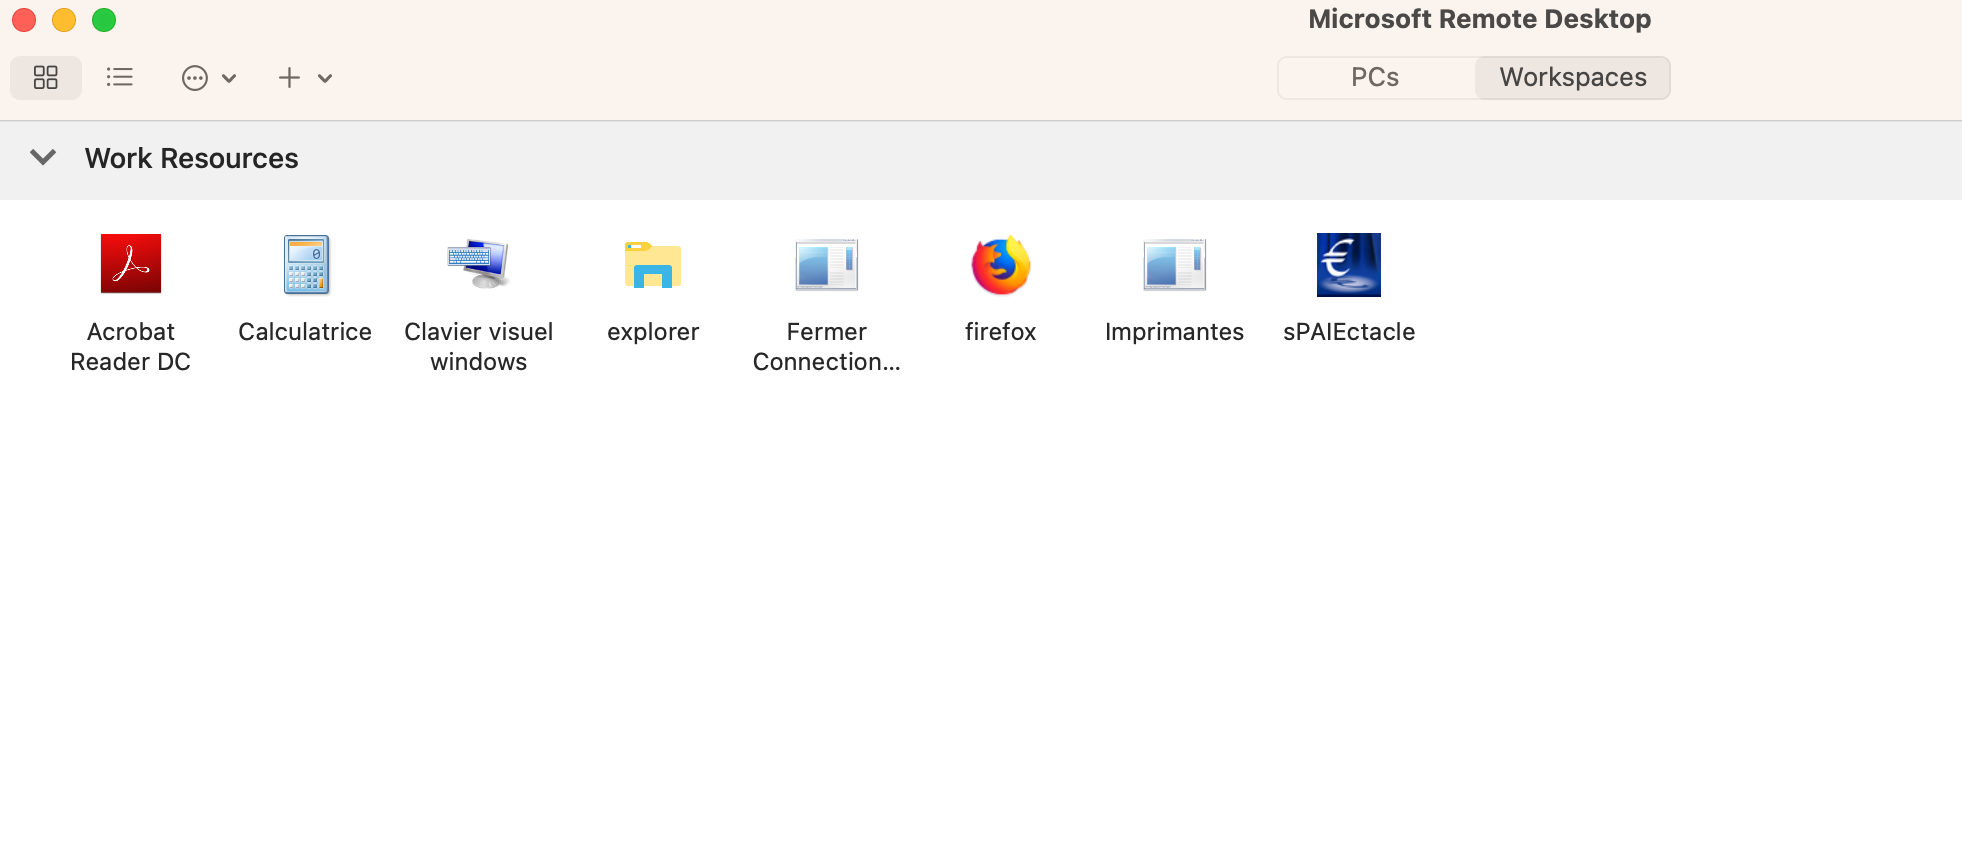The width and height of the screenshot is (1962, 856).
Task: Collapse the Work Resources section chevron
Action: [43, 157]
